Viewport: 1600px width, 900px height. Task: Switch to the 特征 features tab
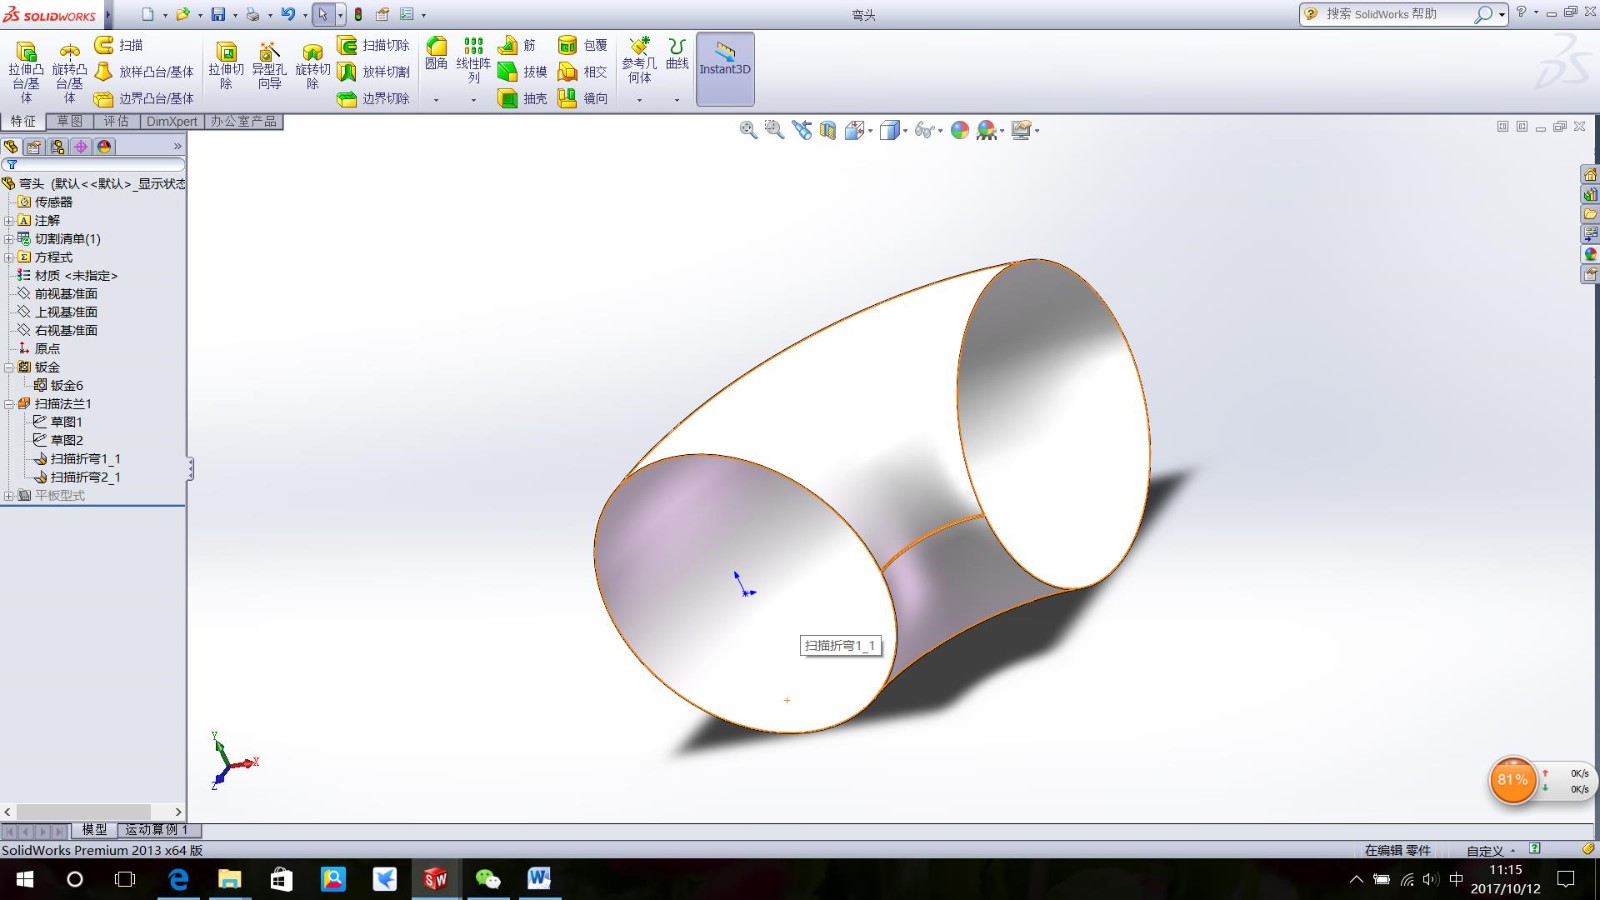coord(23,121)
